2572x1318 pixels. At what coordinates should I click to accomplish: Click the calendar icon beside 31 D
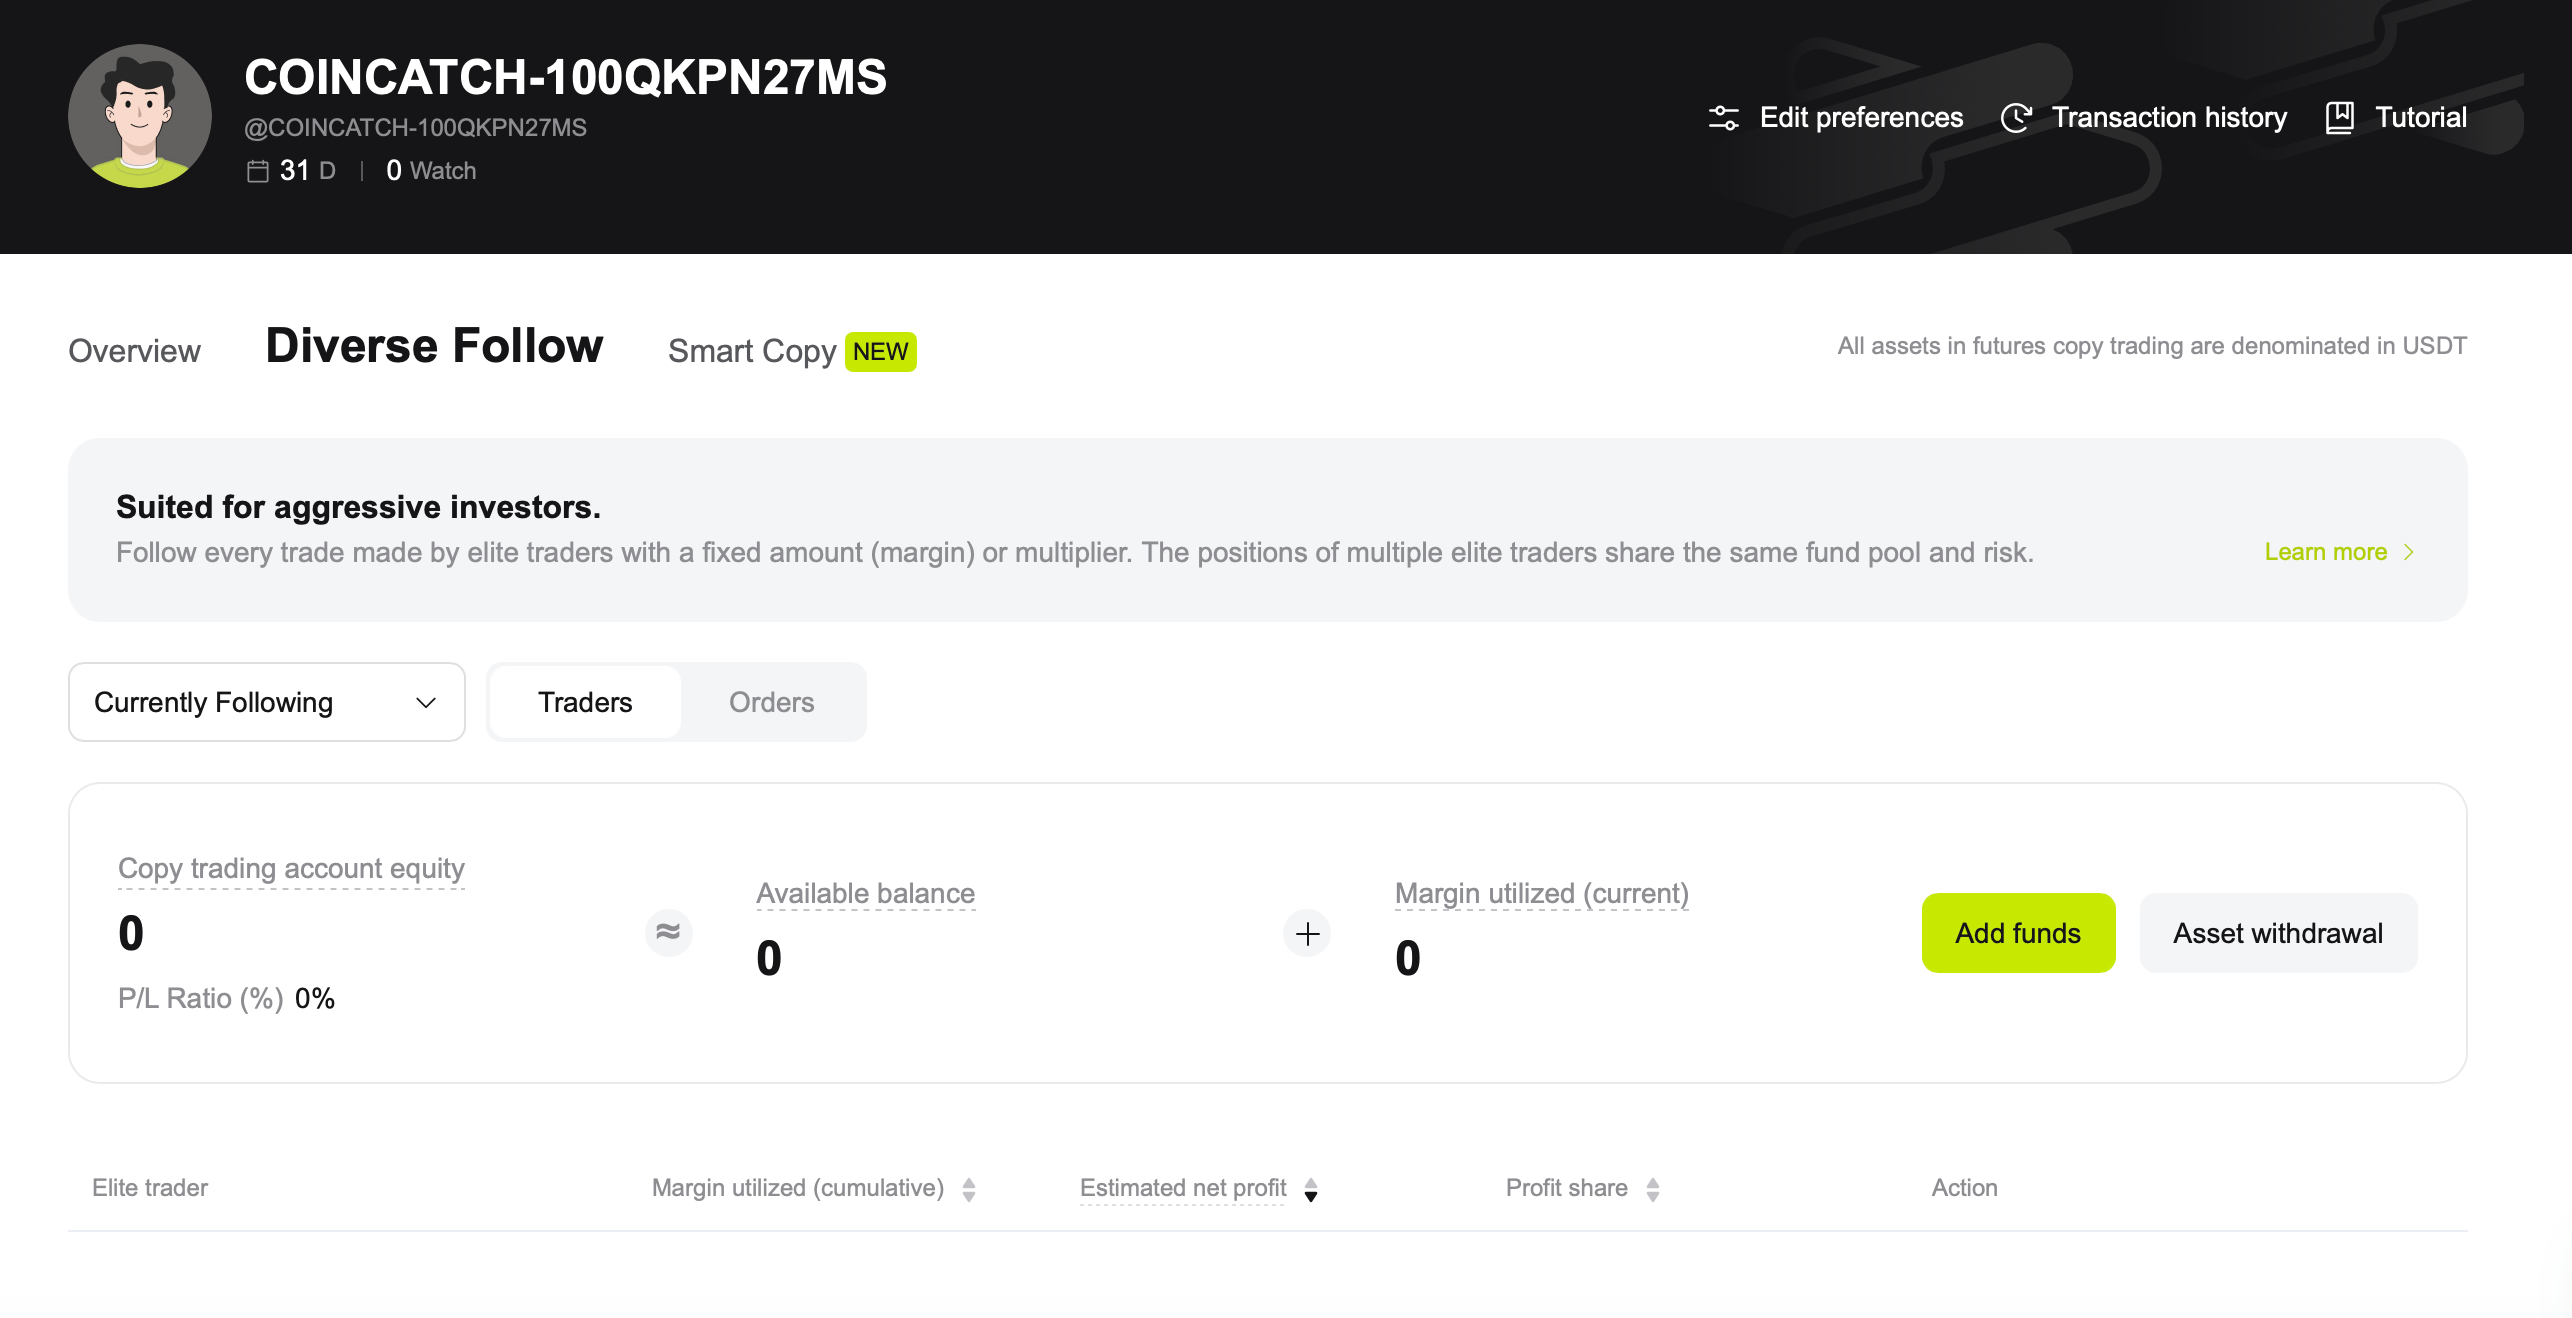pyautogui.click(x=258, y=171)
